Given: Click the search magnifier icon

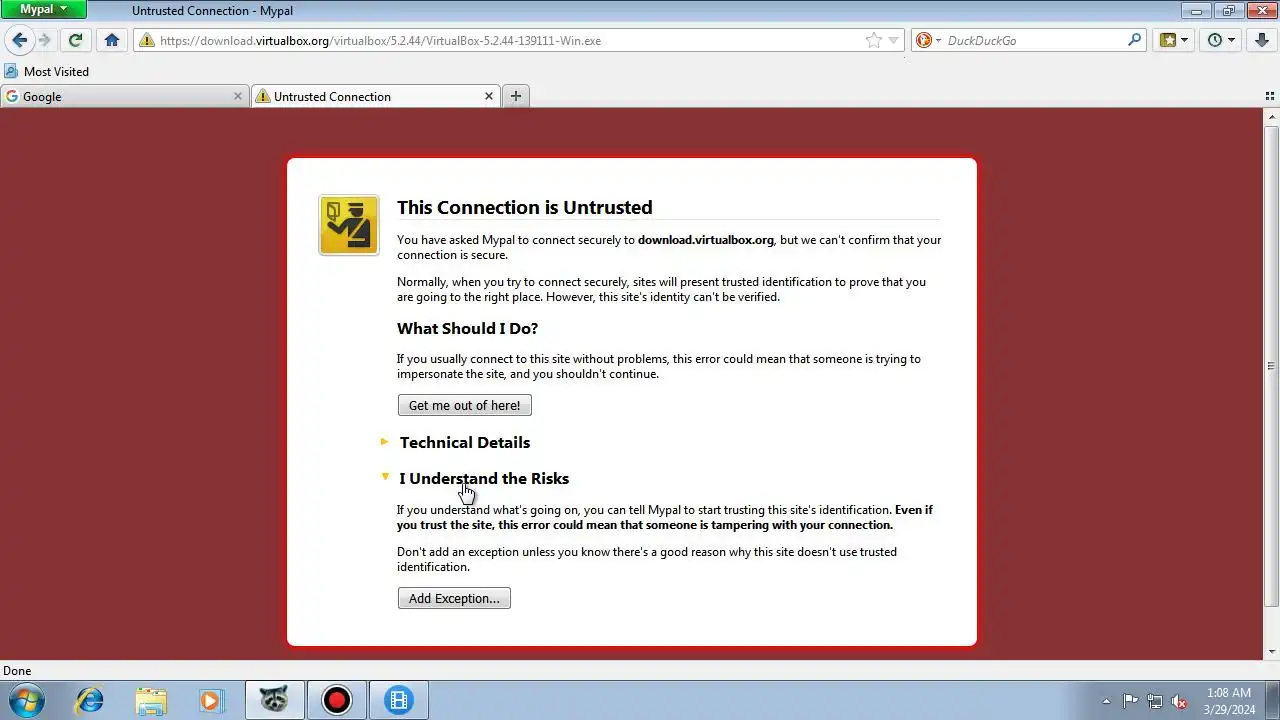Looking at the screenshot, I should (x=1134, y=40).
